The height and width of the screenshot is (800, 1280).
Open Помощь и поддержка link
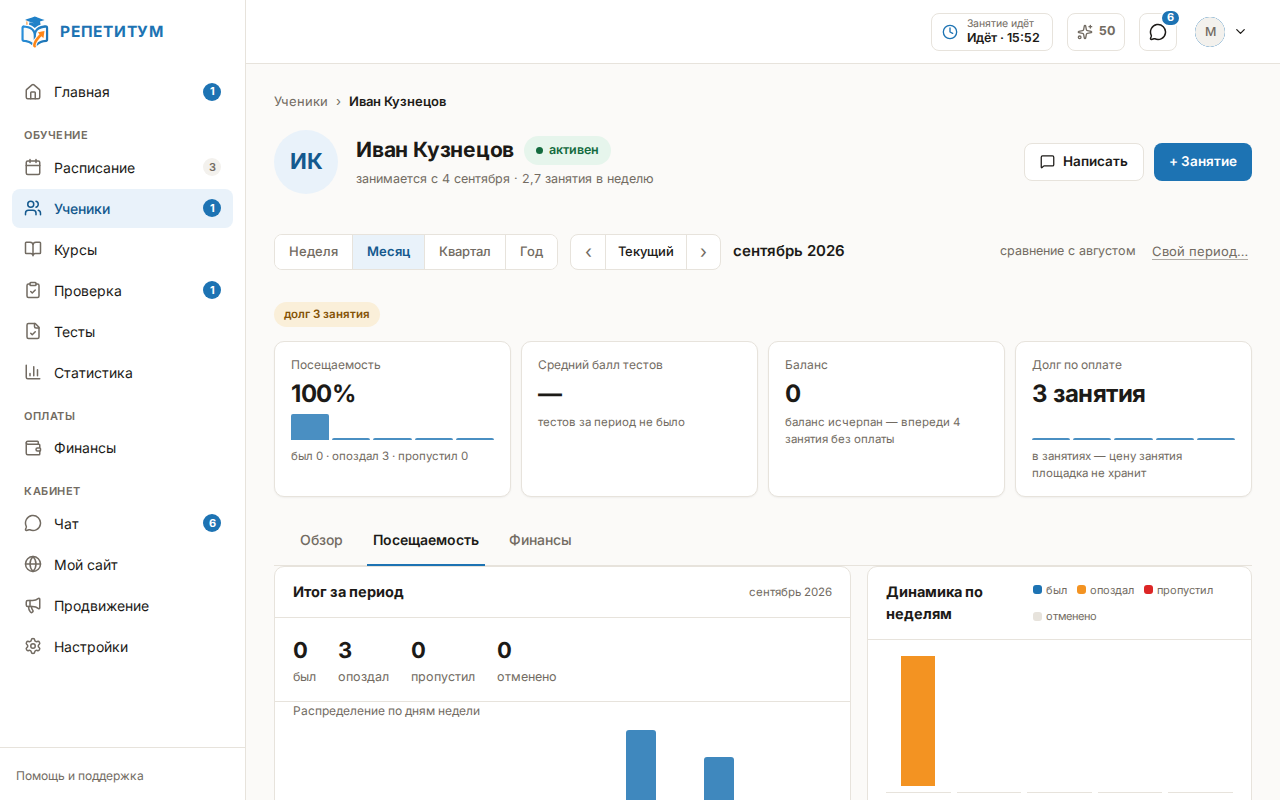click(80, 776)
